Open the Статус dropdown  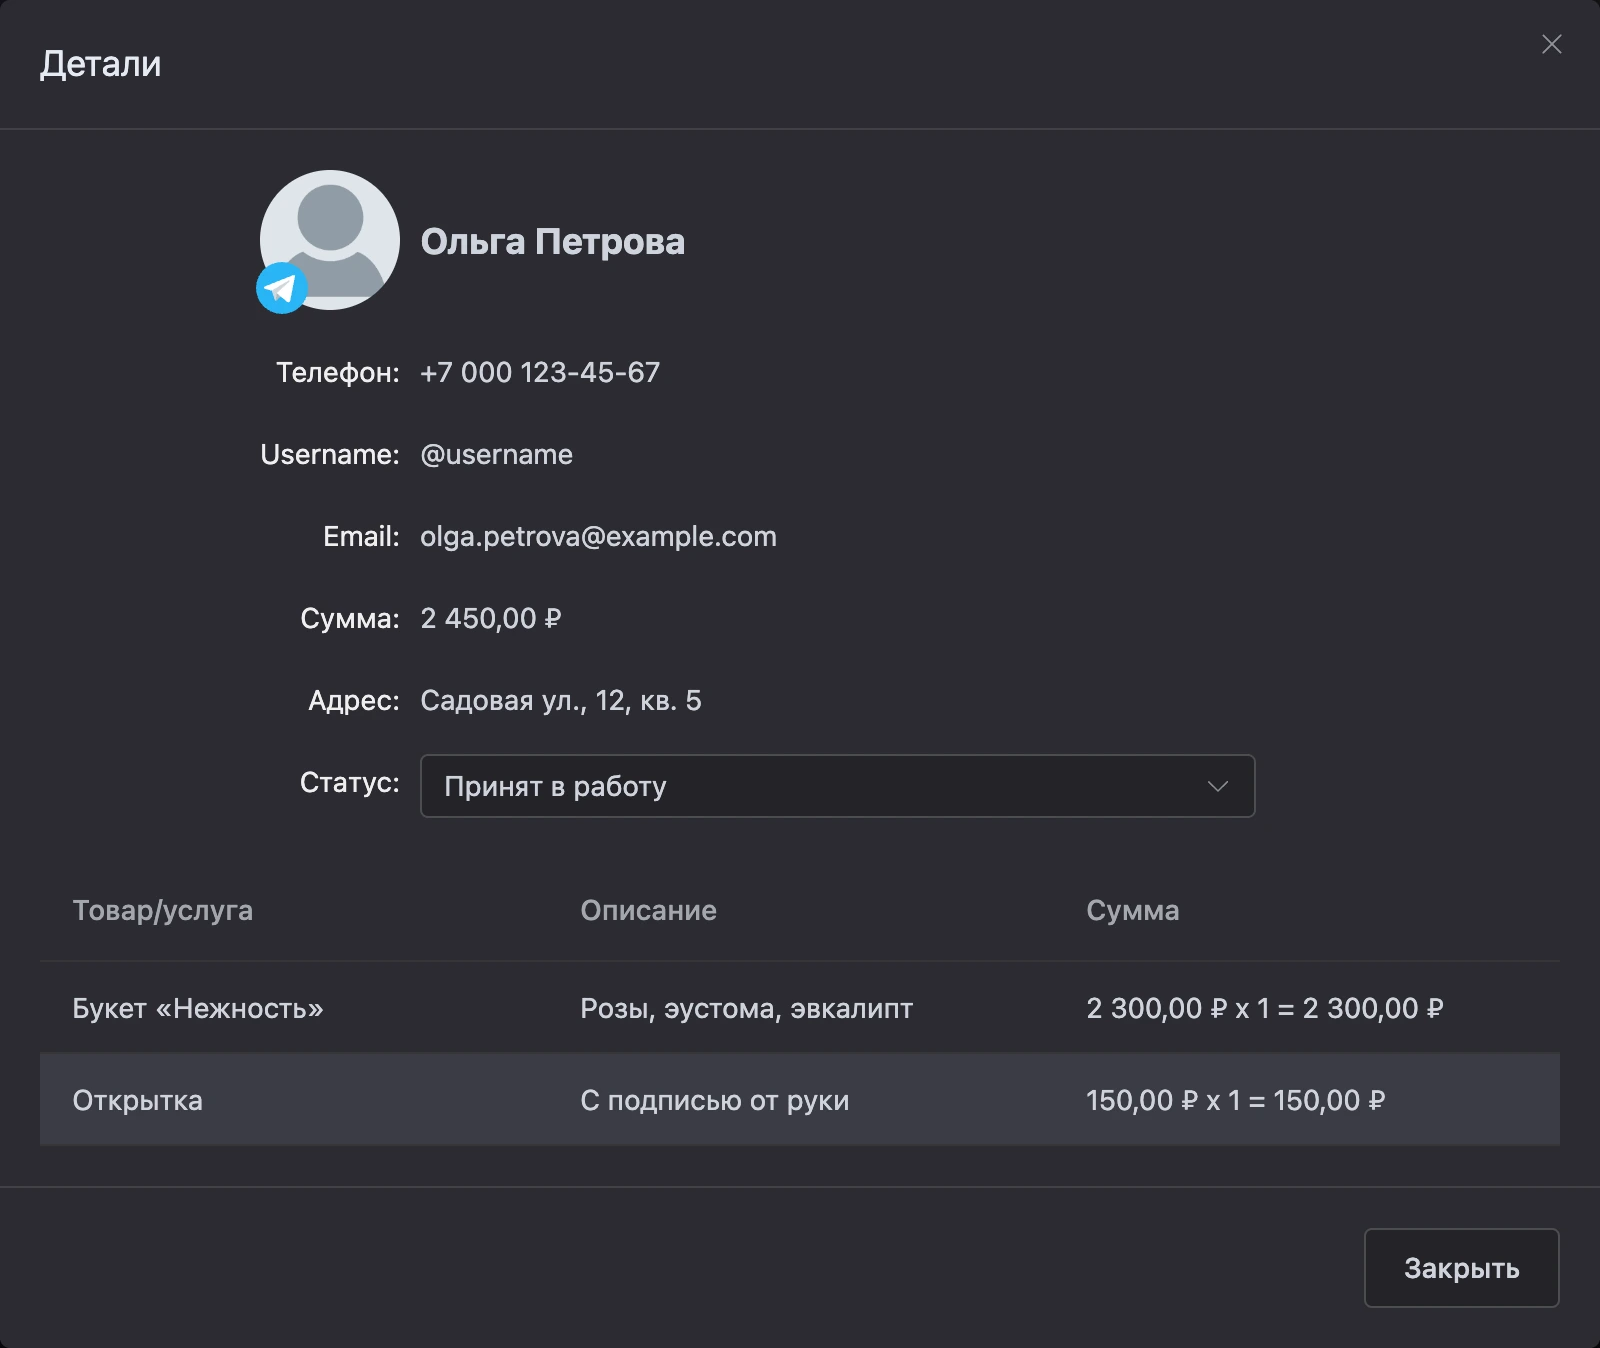[x=837, y=786]
